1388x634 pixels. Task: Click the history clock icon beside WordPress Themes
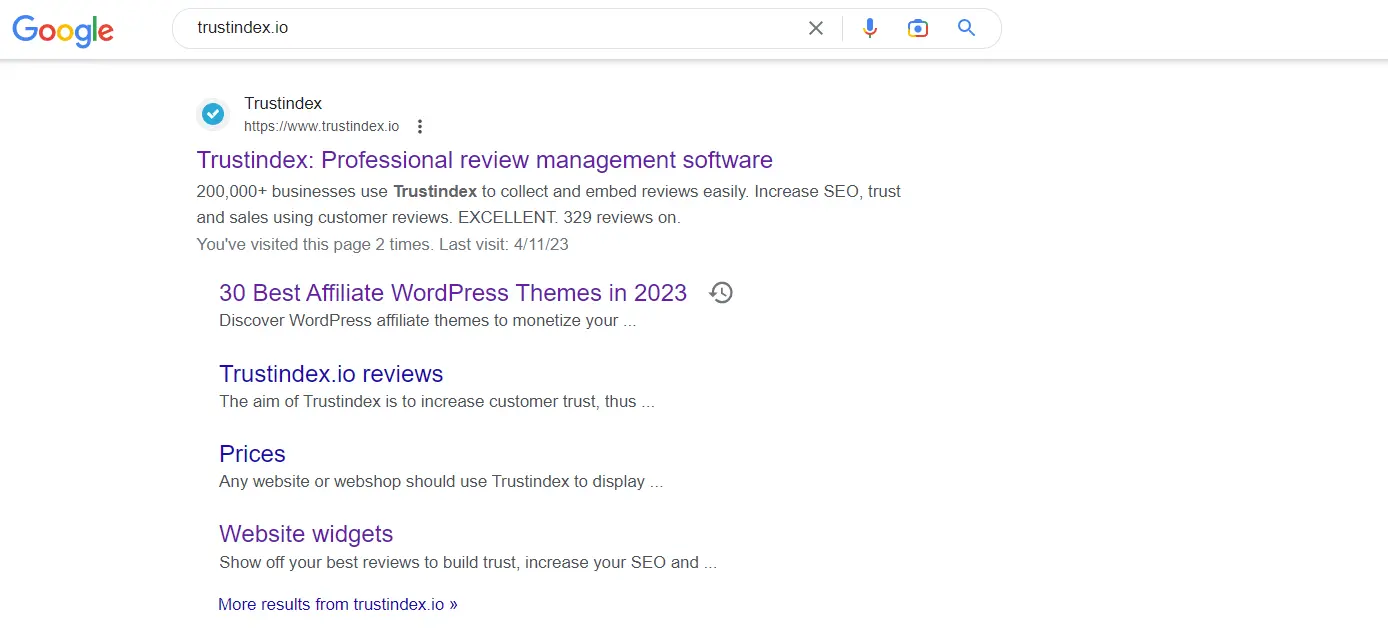tap(721, 292)
